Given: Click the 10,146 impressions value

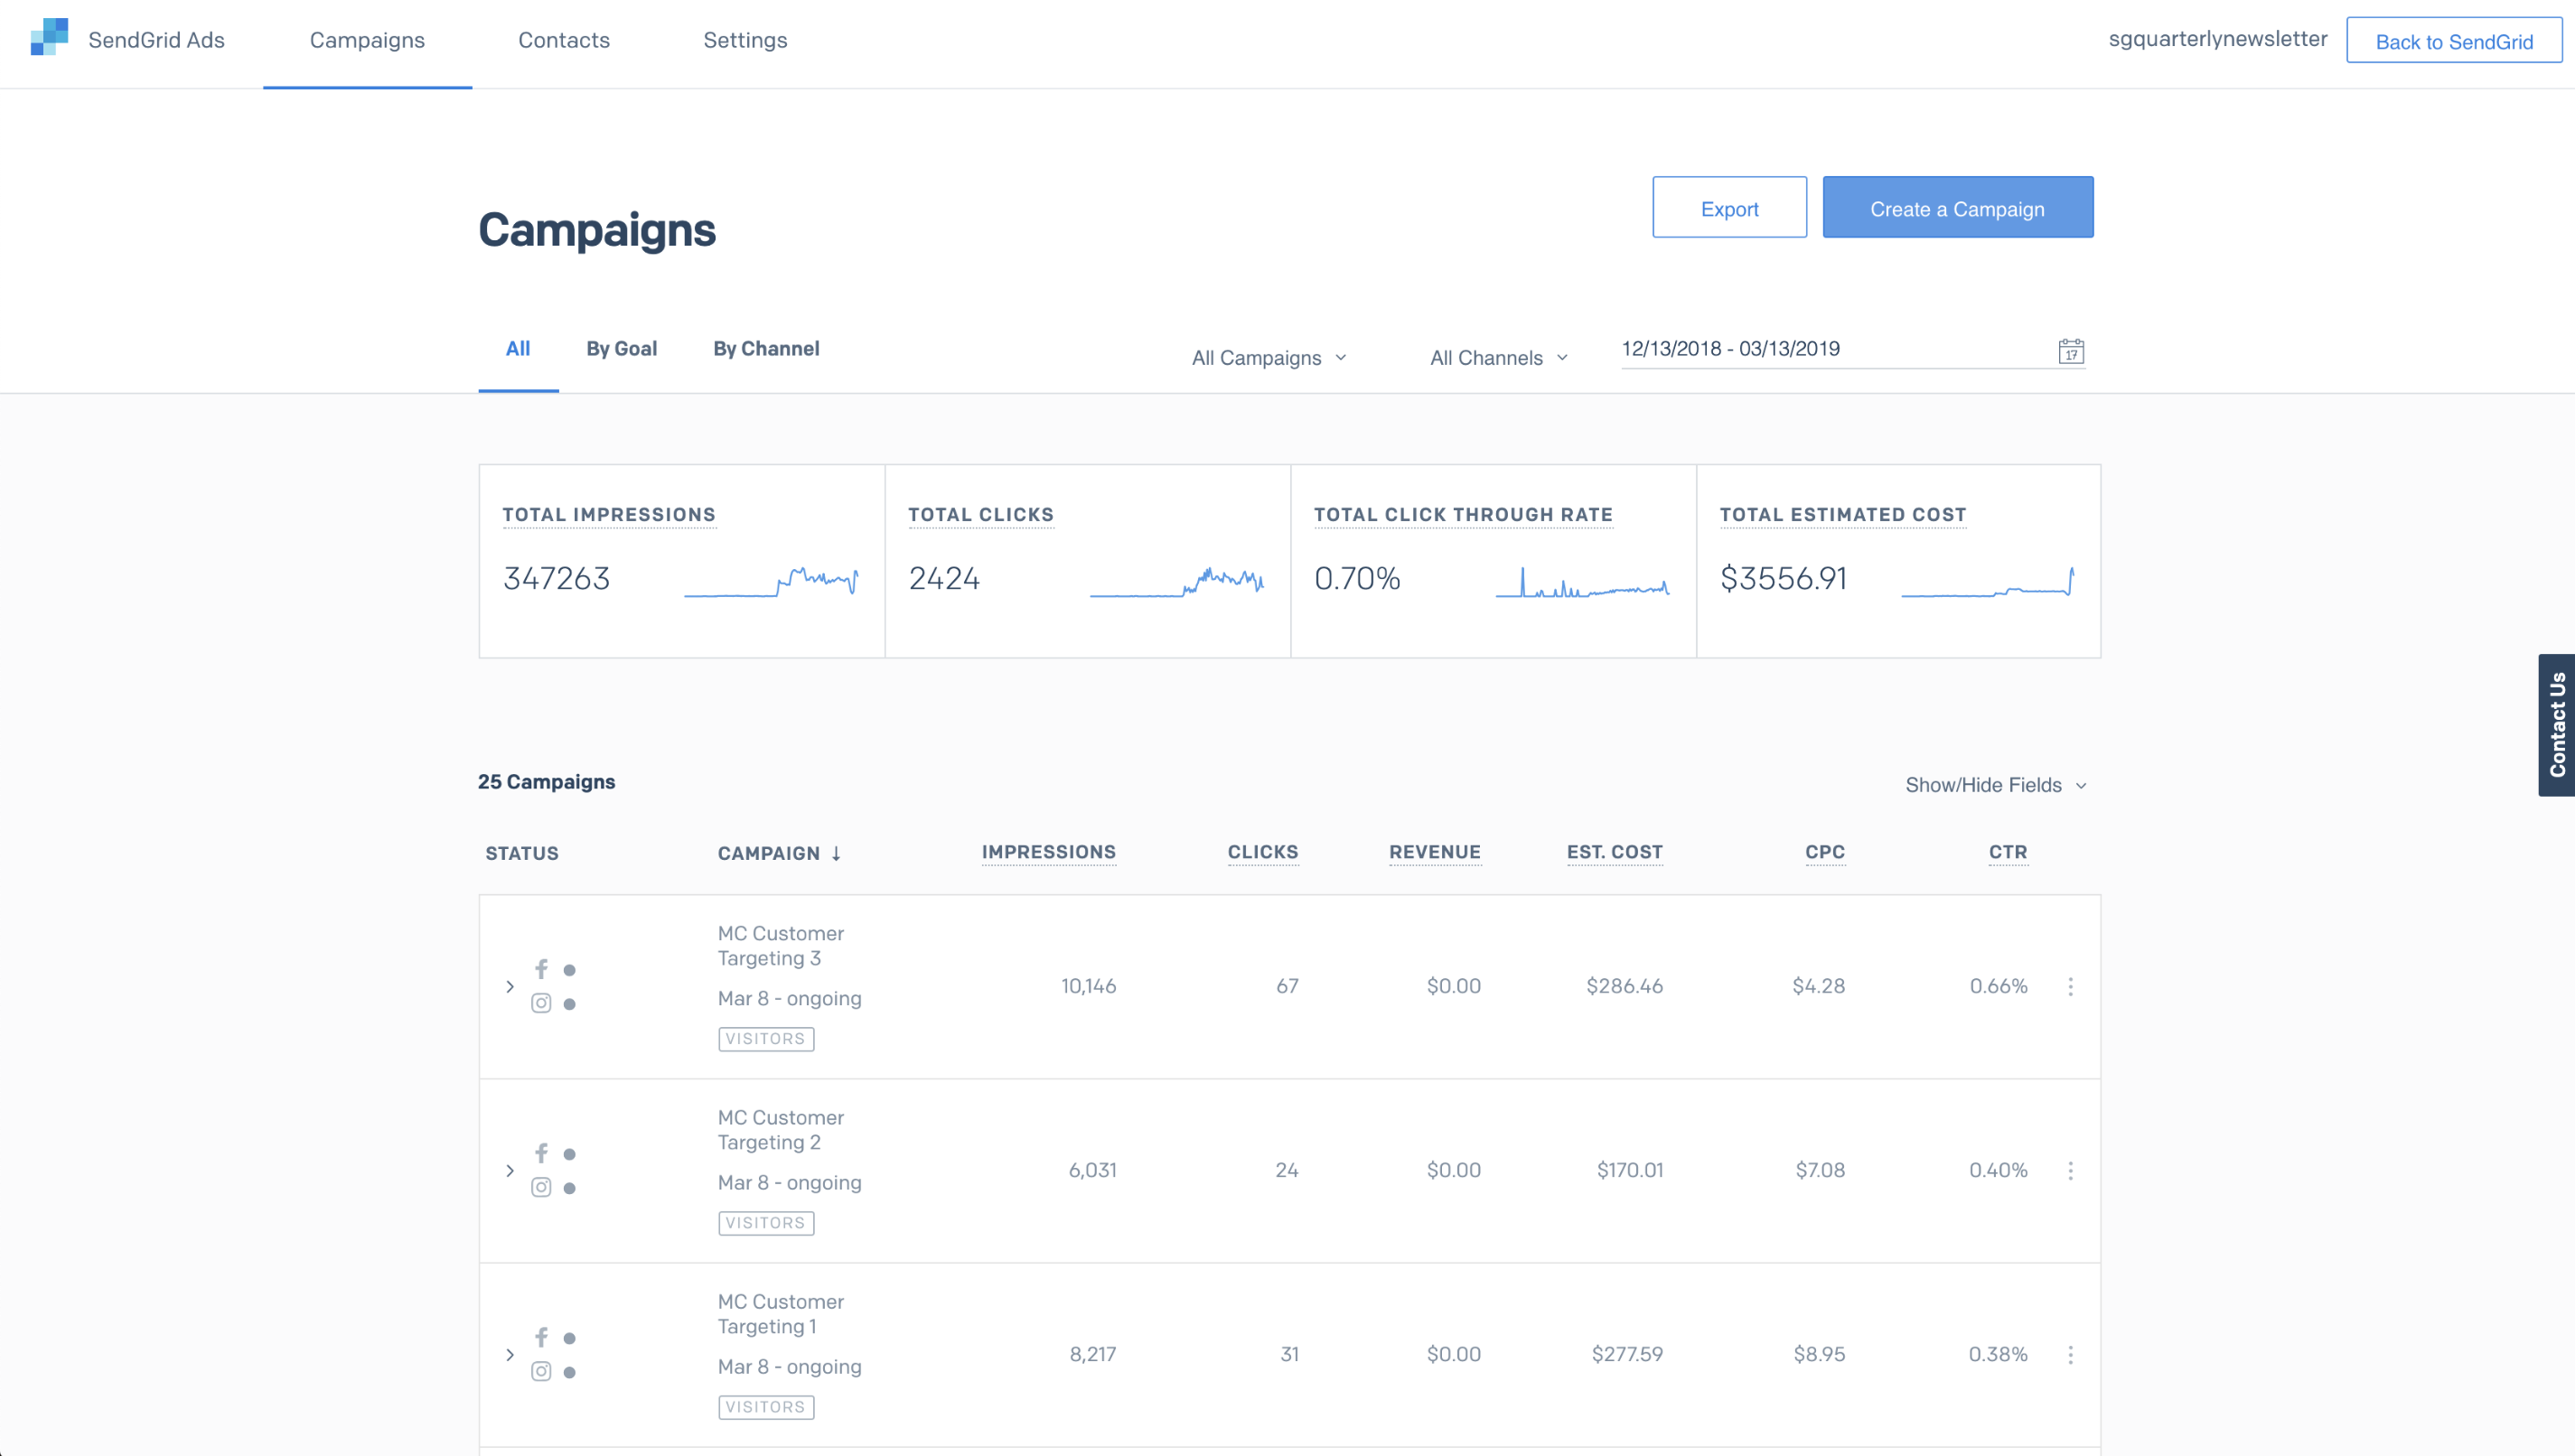Looking at the screenshot, I should coord(1088,986).
